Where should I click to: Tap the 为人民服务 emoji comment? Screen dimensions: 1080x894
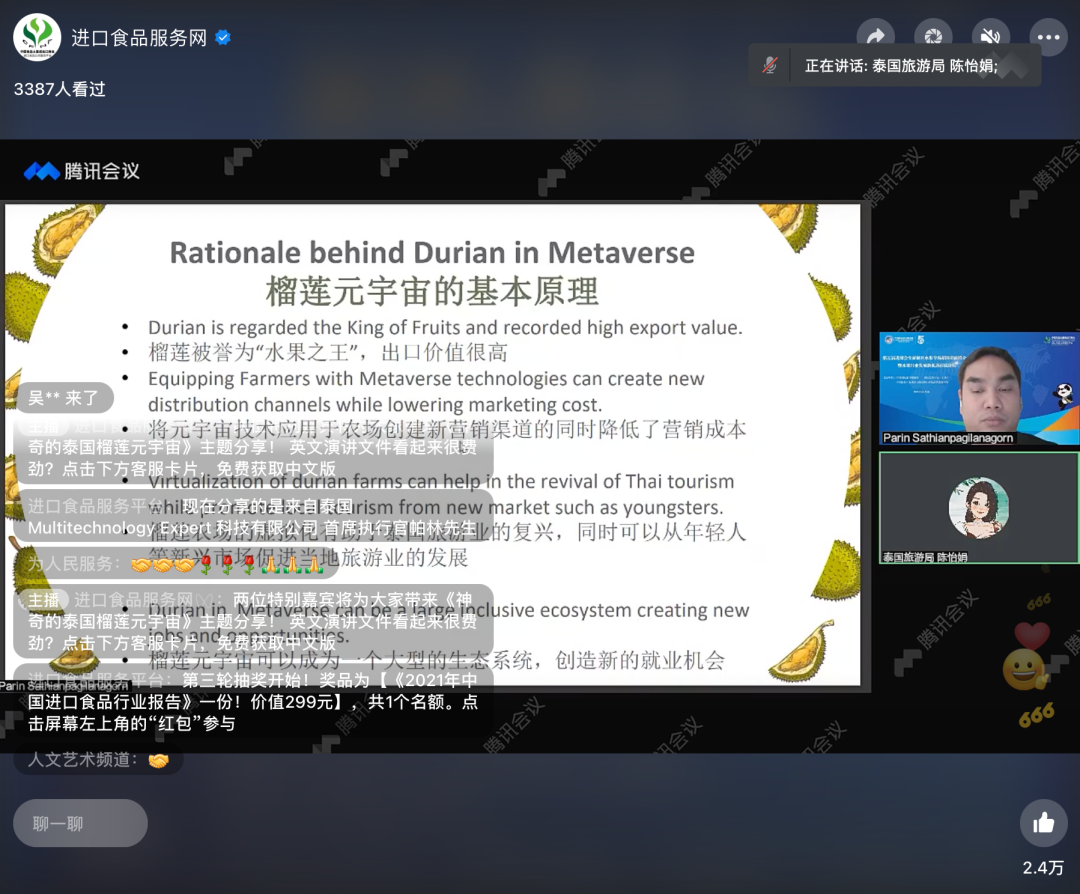point(176,564)
